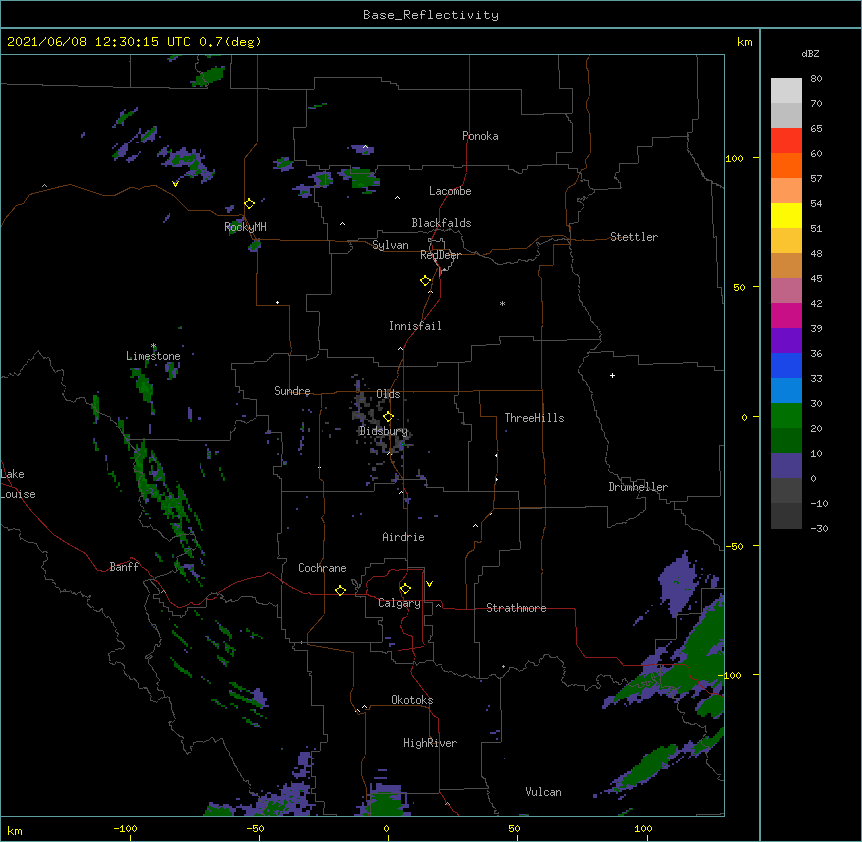Click the yellow radar marker near RockyMH
Screen dimensions: 862x842
[x=250, y=204]
